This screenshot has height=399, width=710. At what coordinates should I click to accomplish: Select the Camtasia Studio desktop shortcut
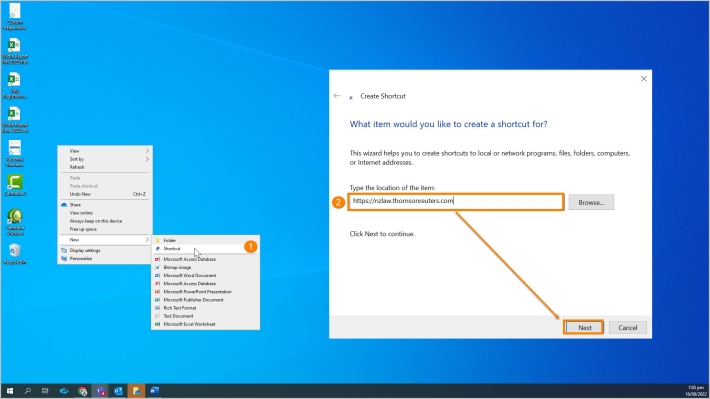tap(14, 222)
